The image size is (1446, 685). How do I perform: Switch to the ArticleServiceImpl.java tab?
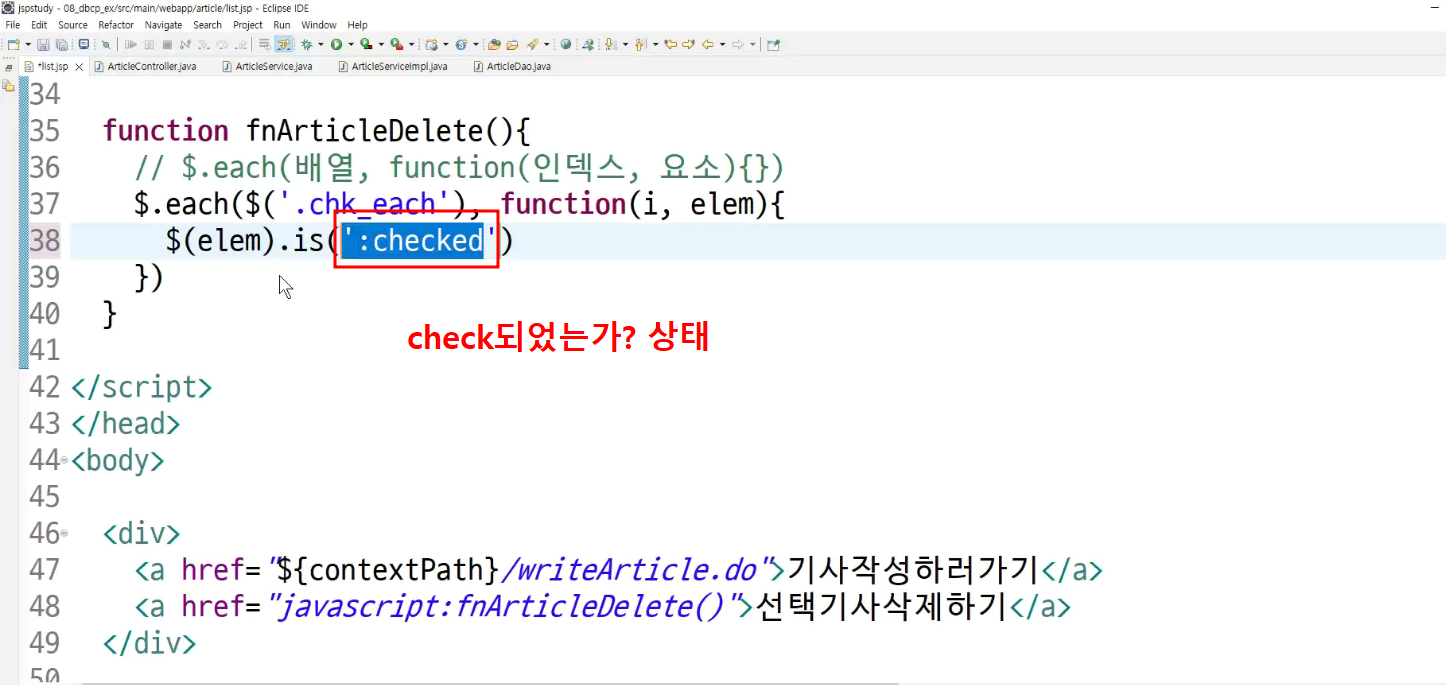[393, 66]
